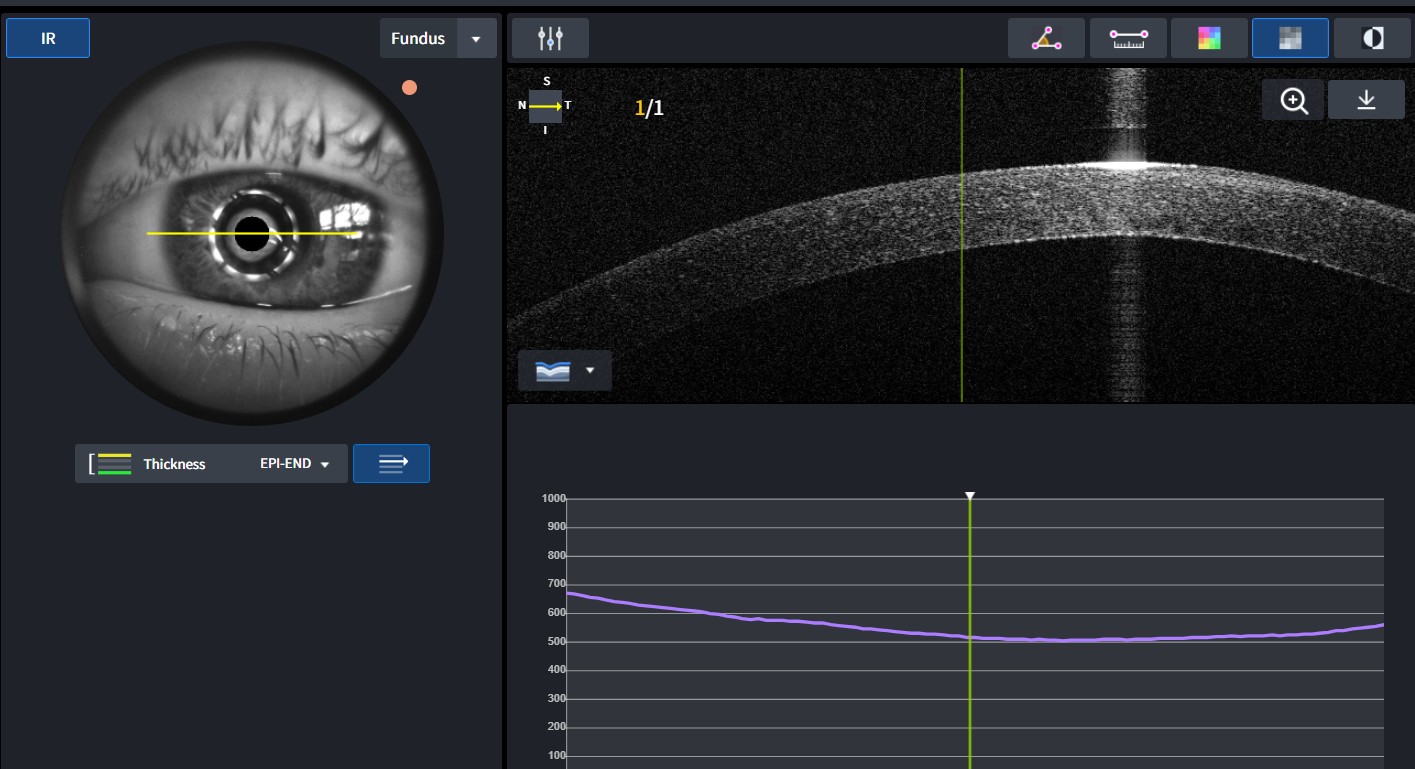The height and width of the screenshot is (769, 1415).
Task: Toggle the grayscale display mode
Action: [1290, 38]
